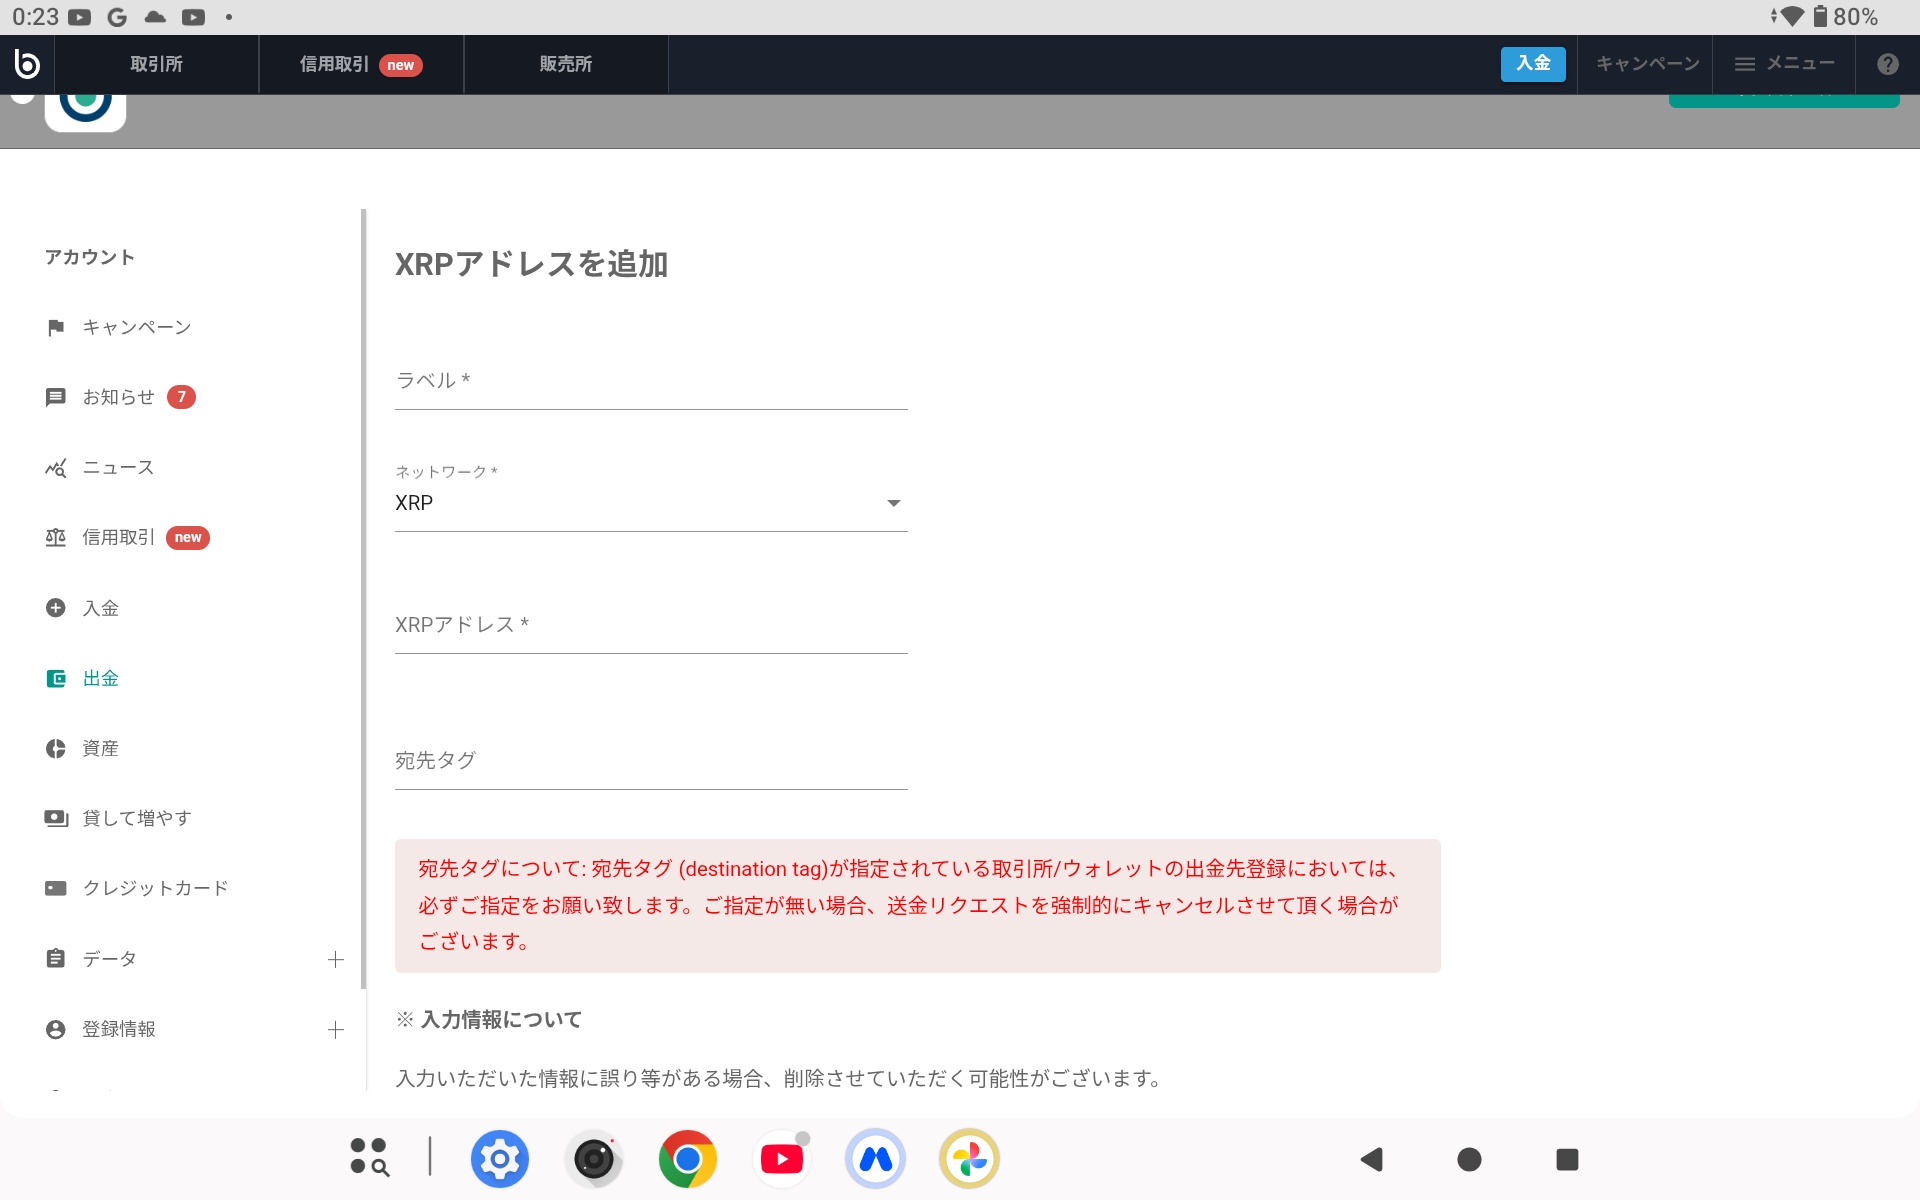
Task: Switch to the 信用取引 header tab
Action: click(x=361, y=64)
